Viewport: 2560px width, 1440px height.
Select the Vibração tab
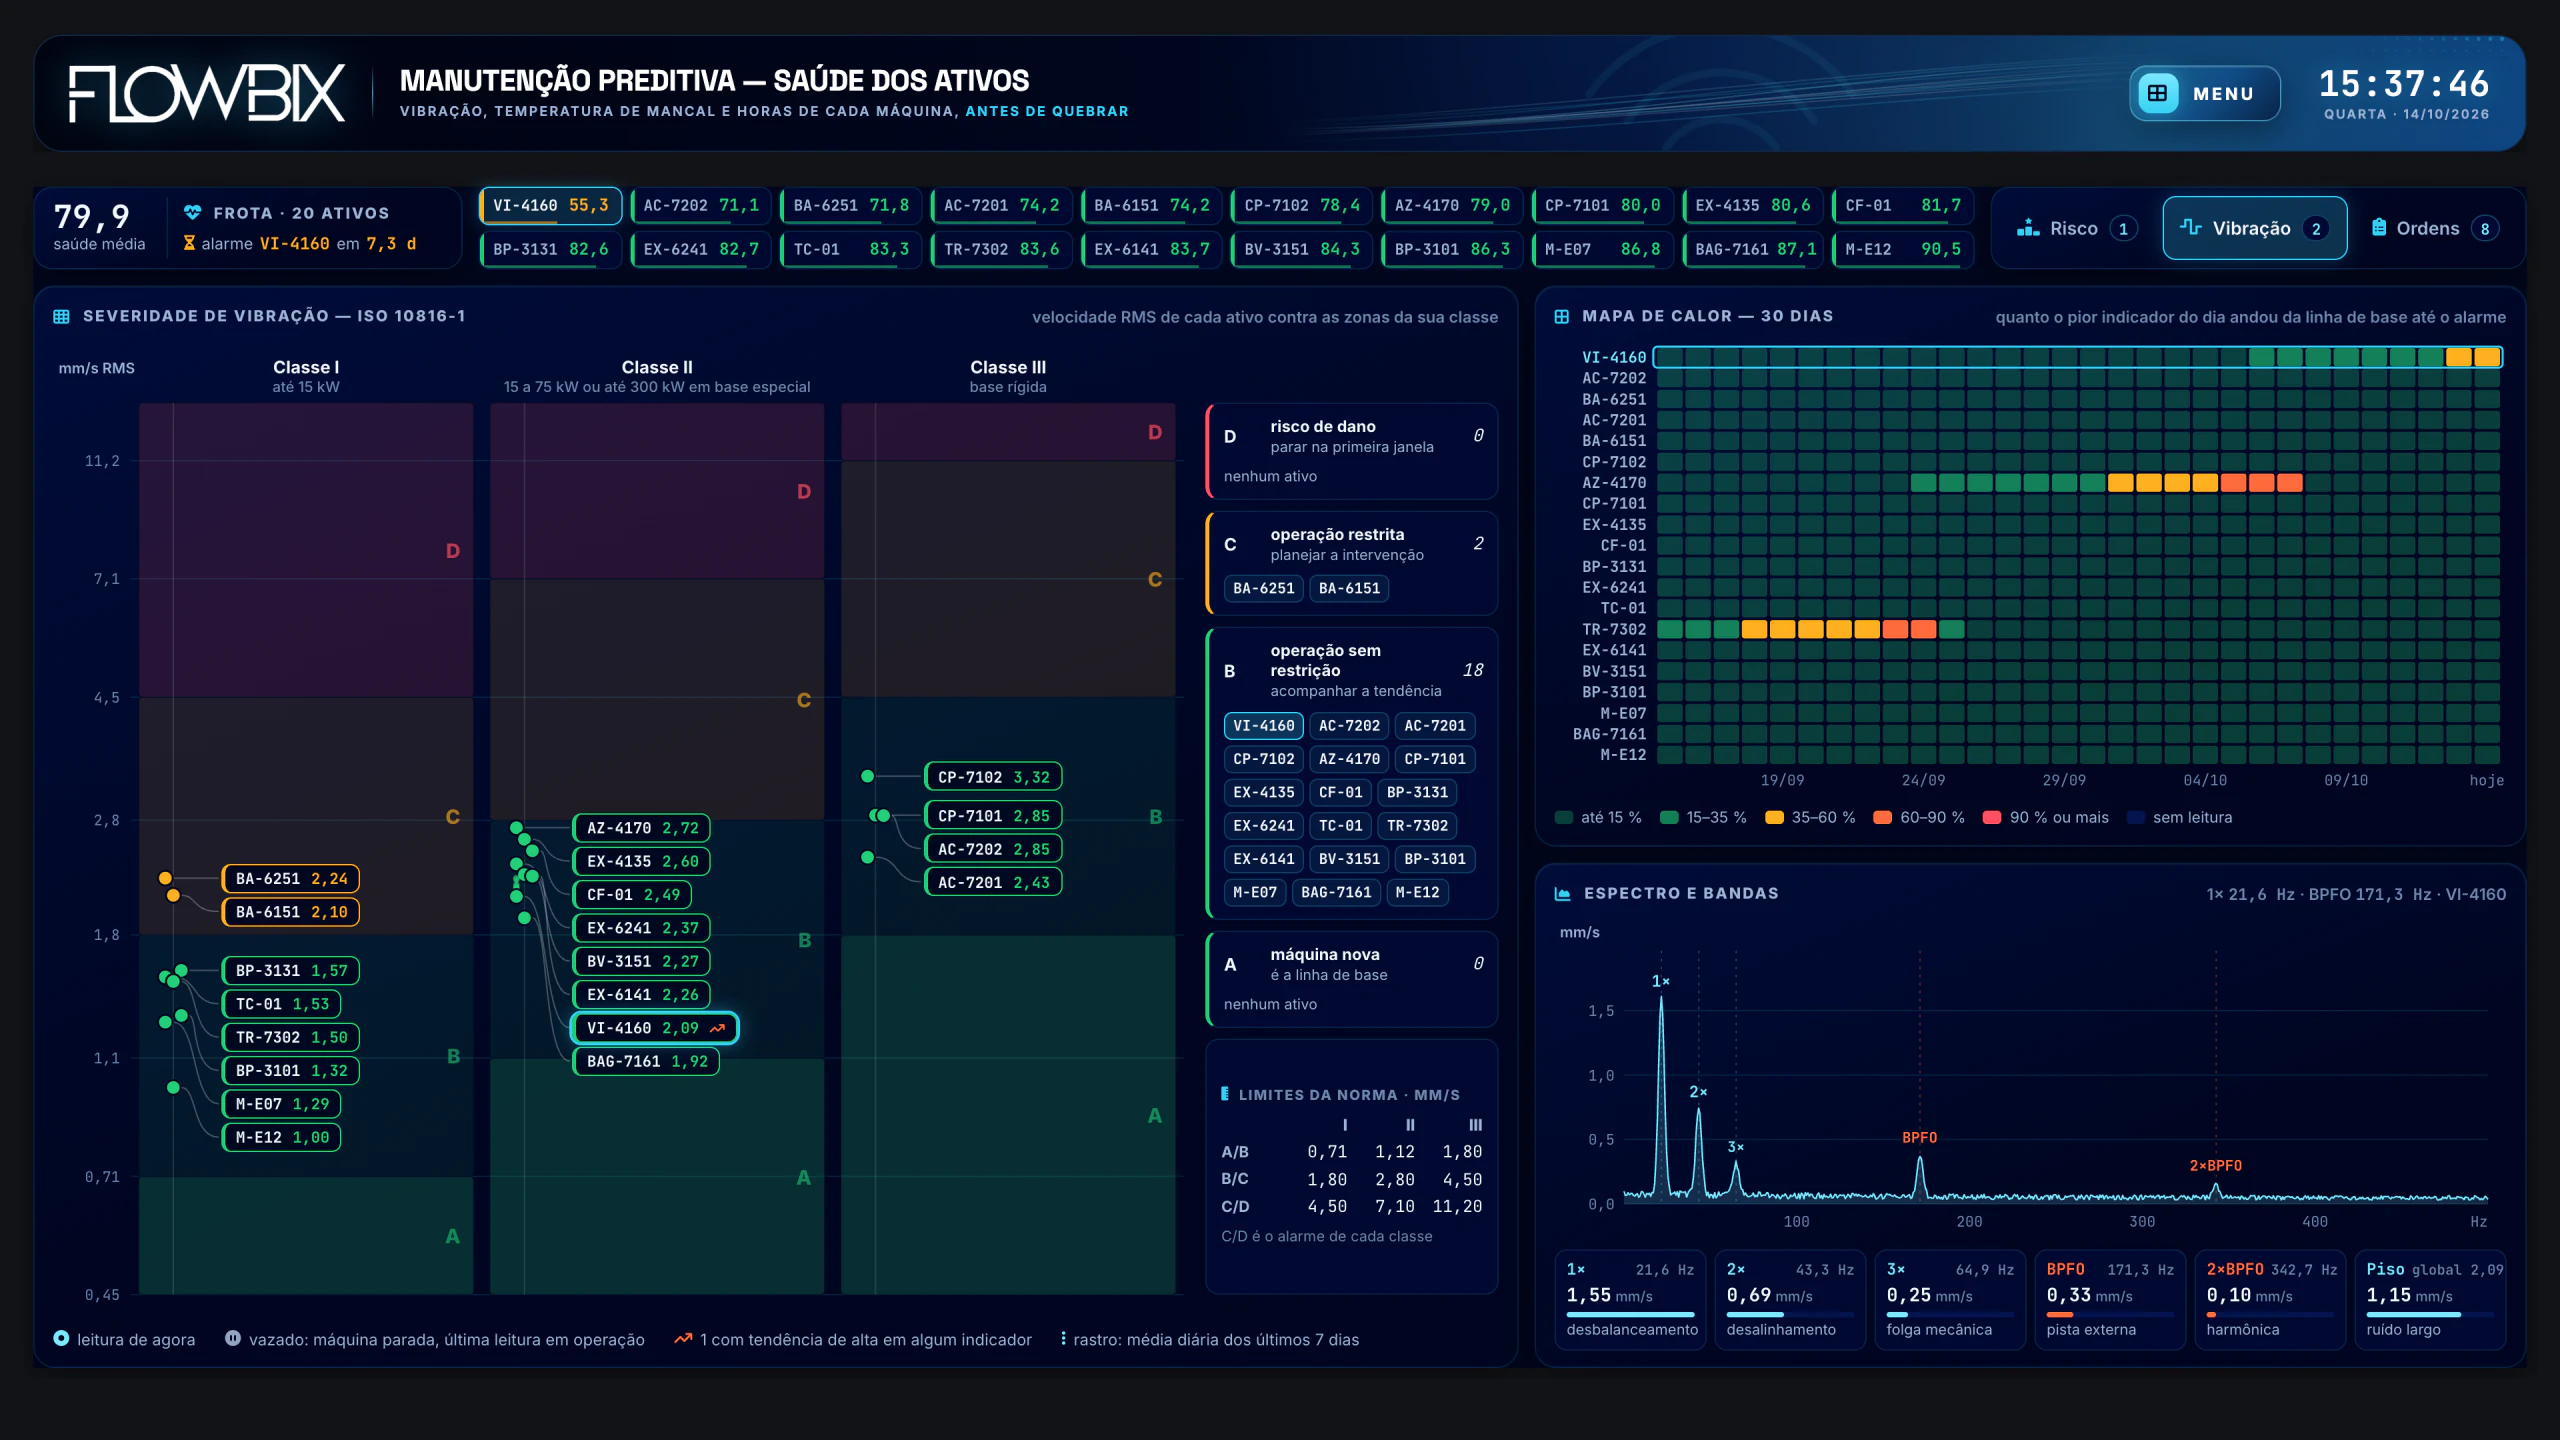2254,228
